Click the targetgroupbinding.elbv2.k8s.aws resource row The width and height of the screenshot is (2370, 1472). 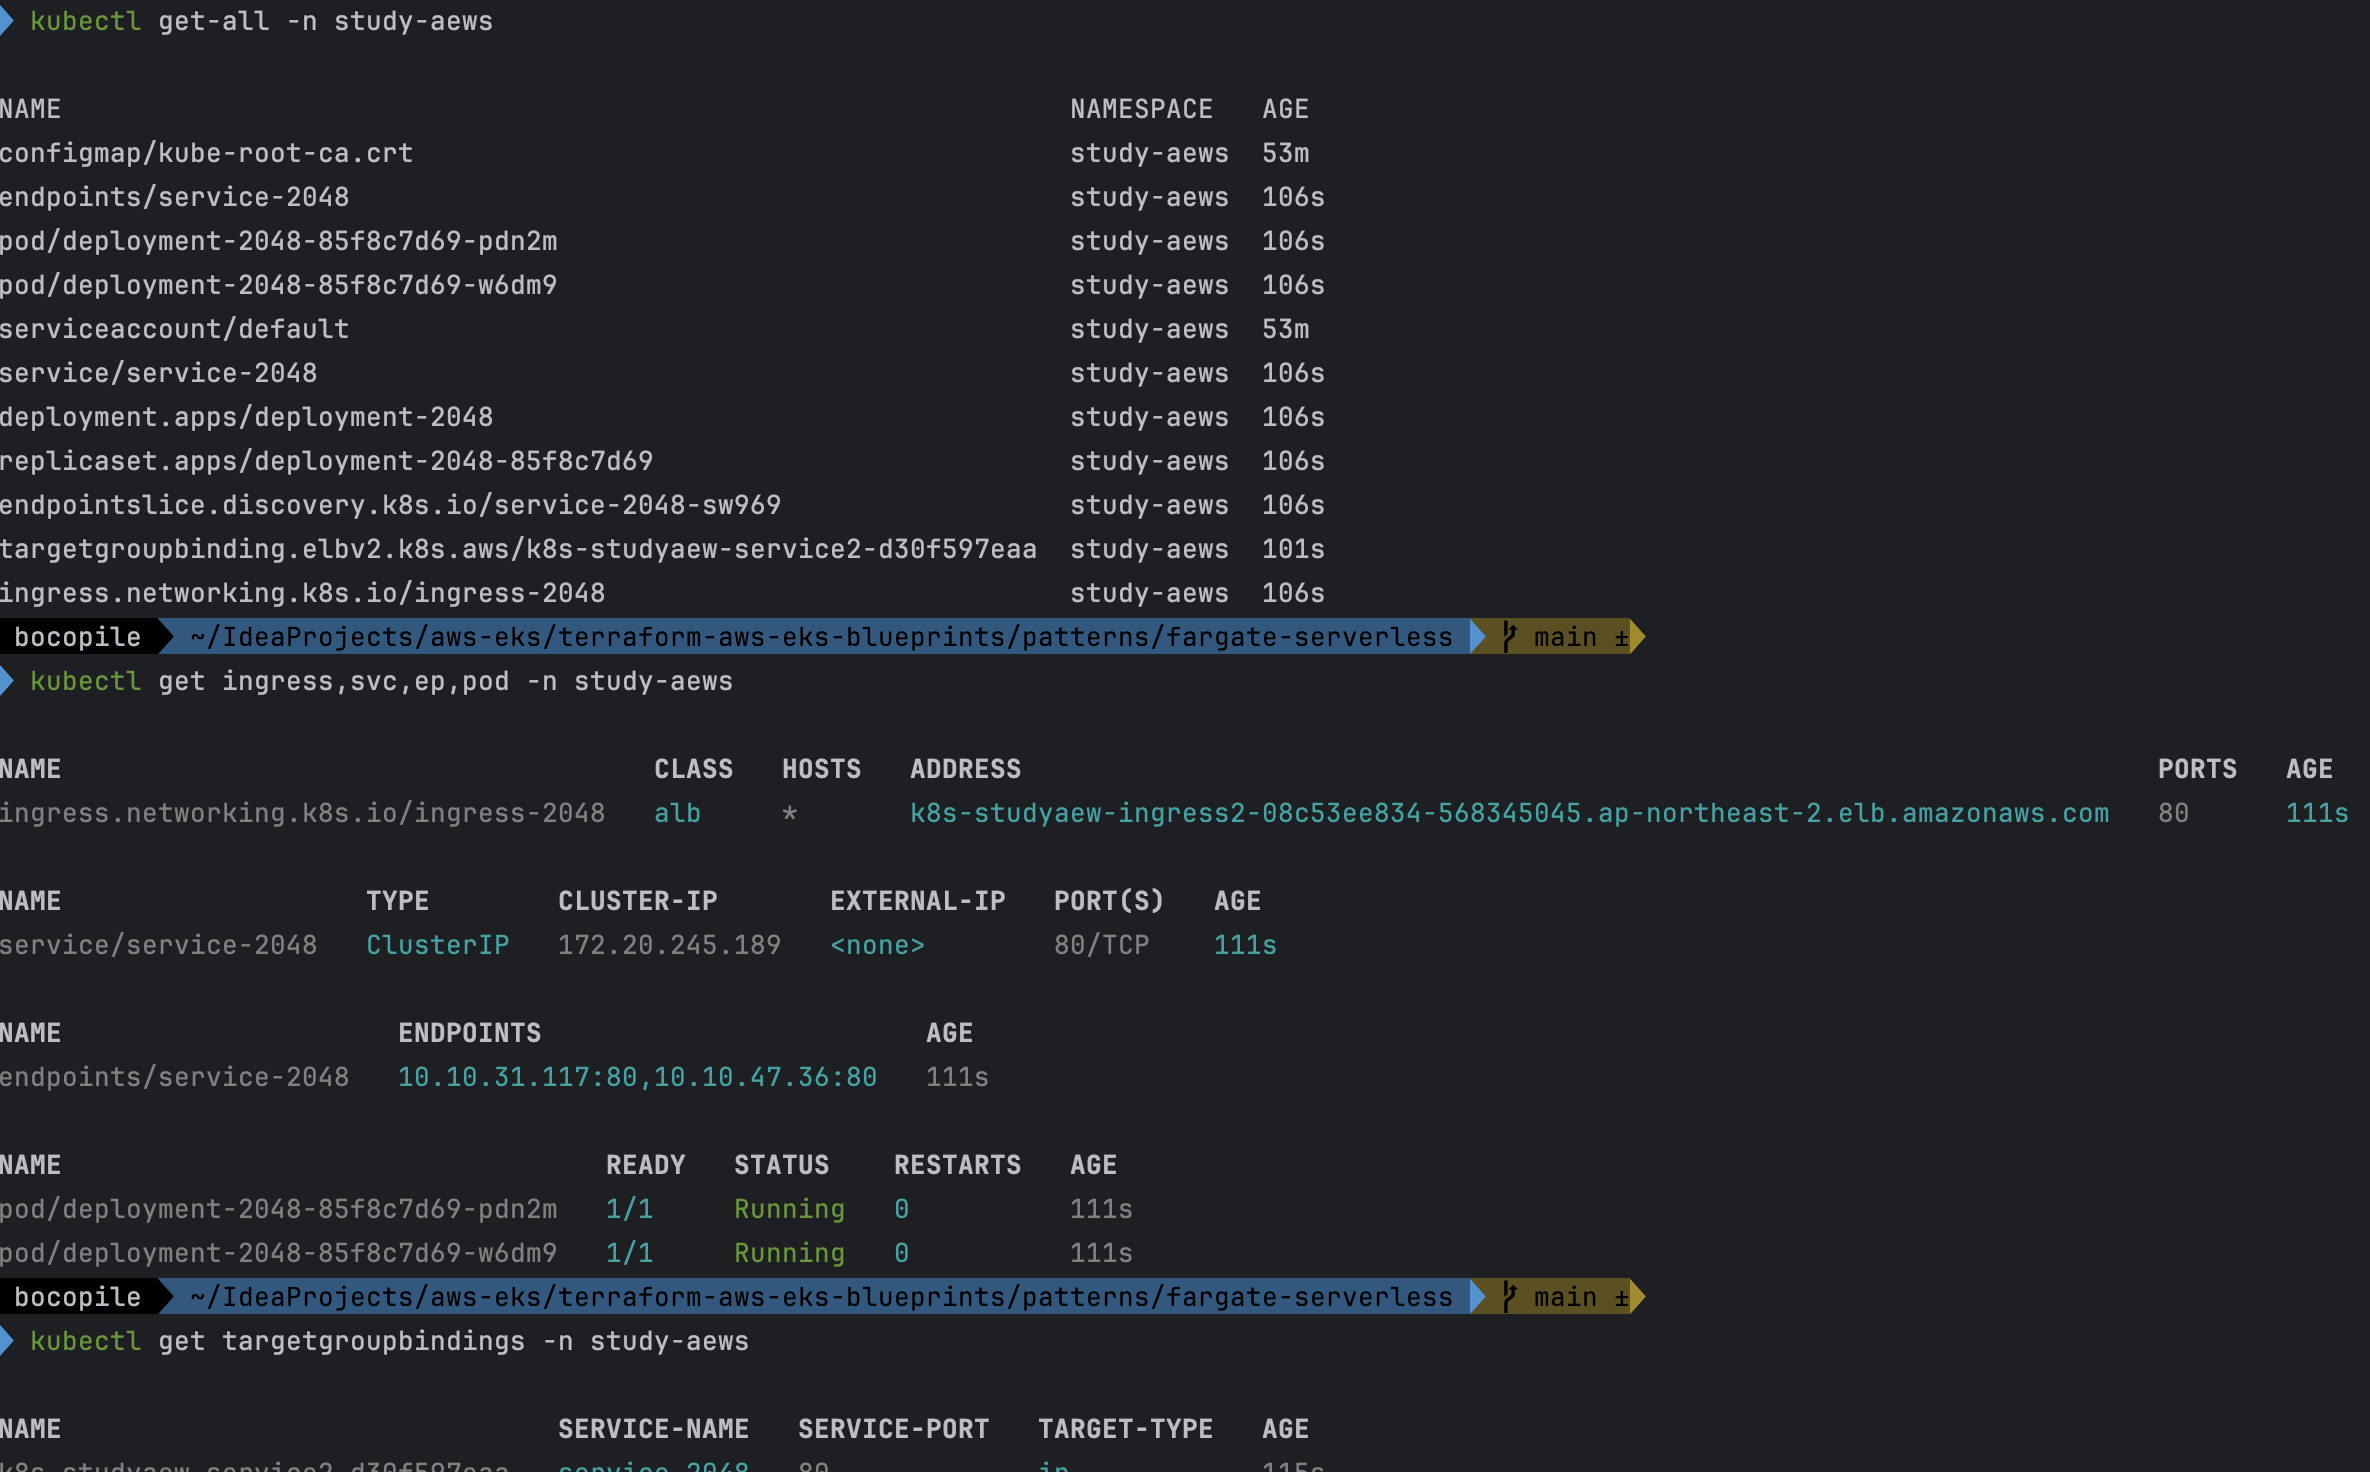(x=518, y=549)
